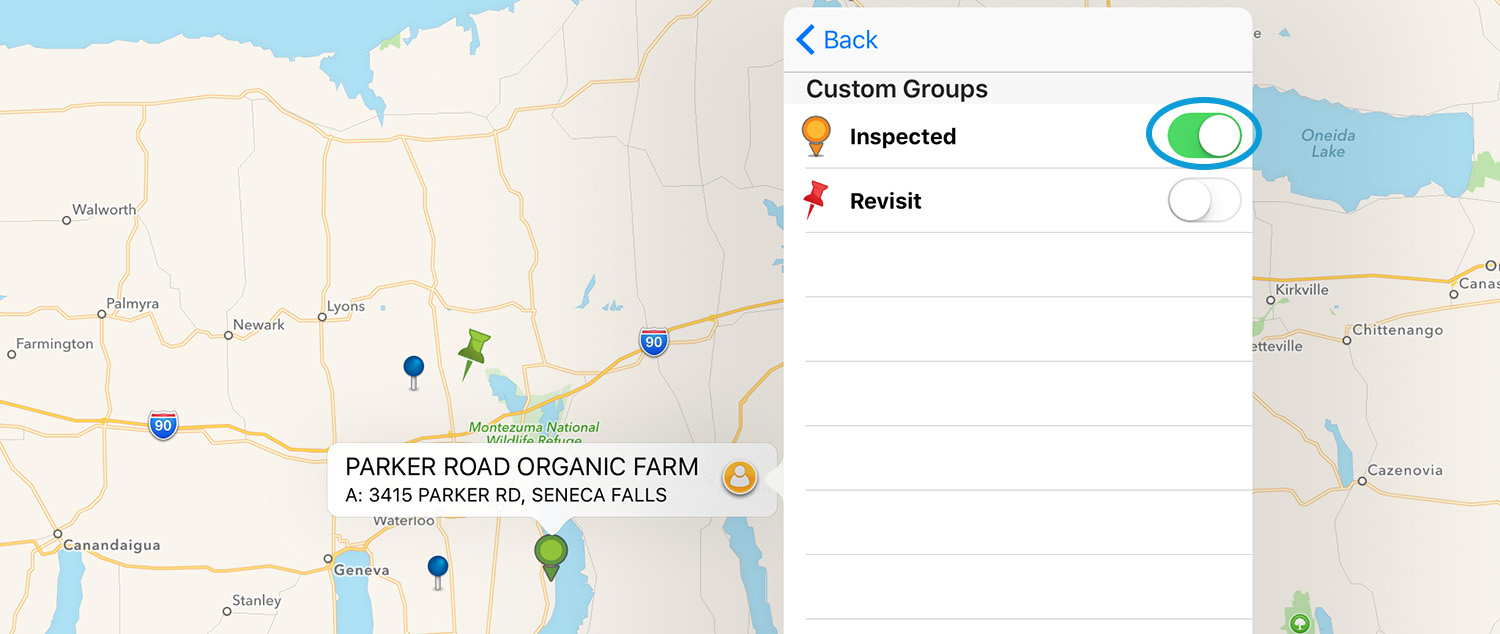Click the Canandaigua town marker
The image size is (1500, 634).
pyautogui.click(x=58, y=533)
